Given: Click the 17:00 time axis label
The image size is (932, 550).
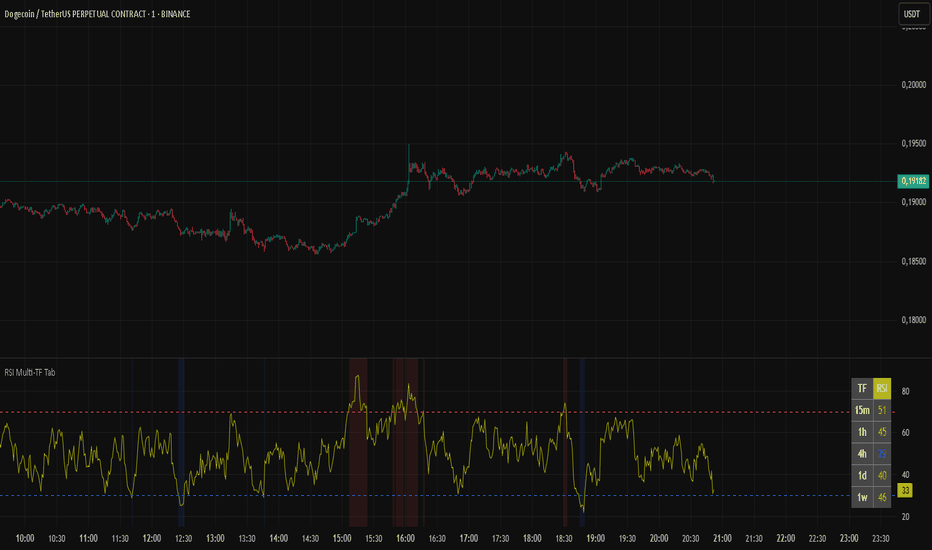Looking at the screenshot, I should (x=468, y=538).
